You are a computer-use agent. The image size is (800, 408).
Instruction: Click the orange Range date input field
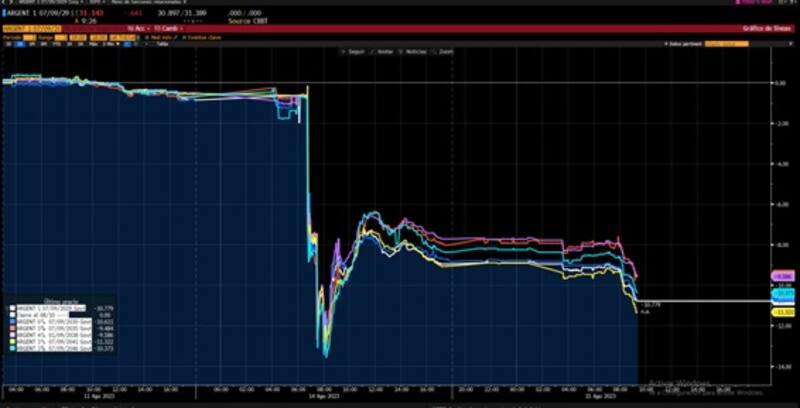62,37
